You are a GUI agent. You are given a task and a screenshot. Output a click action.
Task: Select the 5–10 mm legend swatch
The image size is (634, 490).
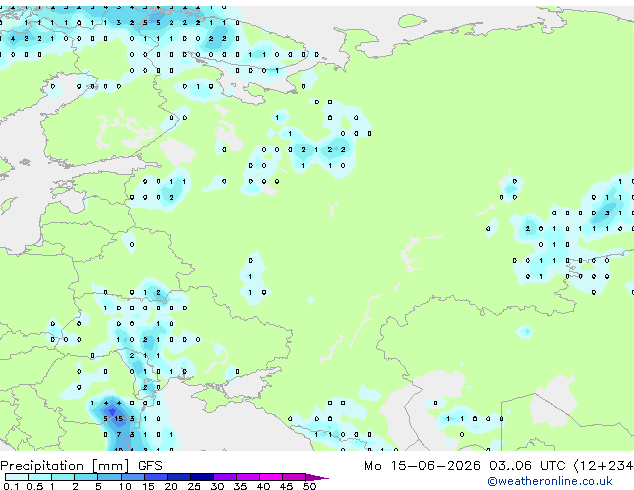[109, 477]
